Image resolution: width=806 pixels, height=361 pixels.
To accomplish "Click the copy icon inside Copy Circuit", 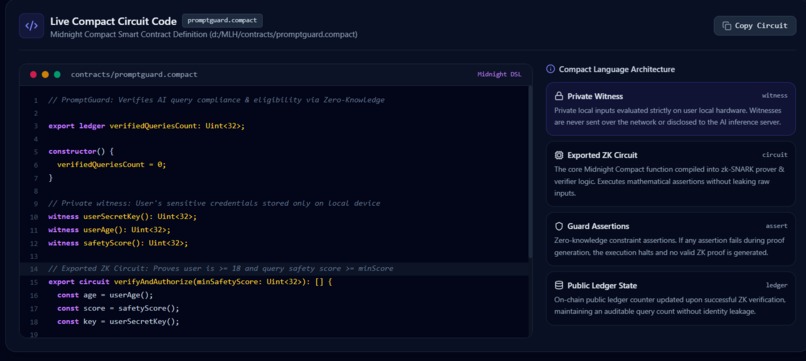I will coord(726,26).
